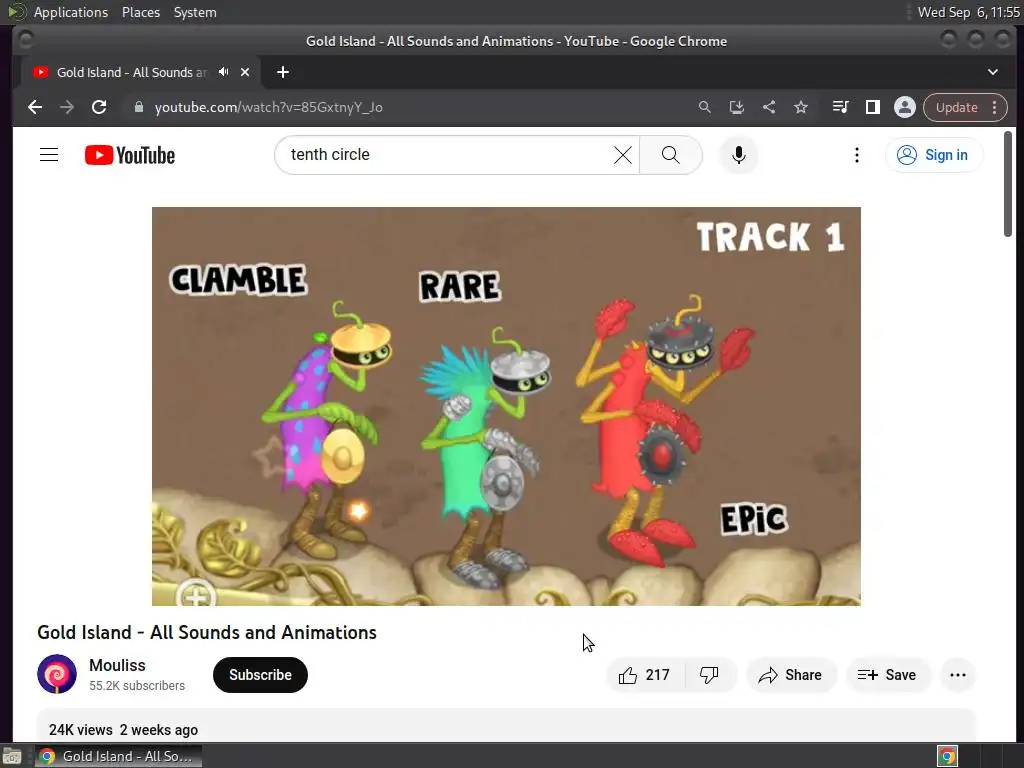Toggle the Chrome side panel
Screen dimensions: 1024x768
point(872,107)
